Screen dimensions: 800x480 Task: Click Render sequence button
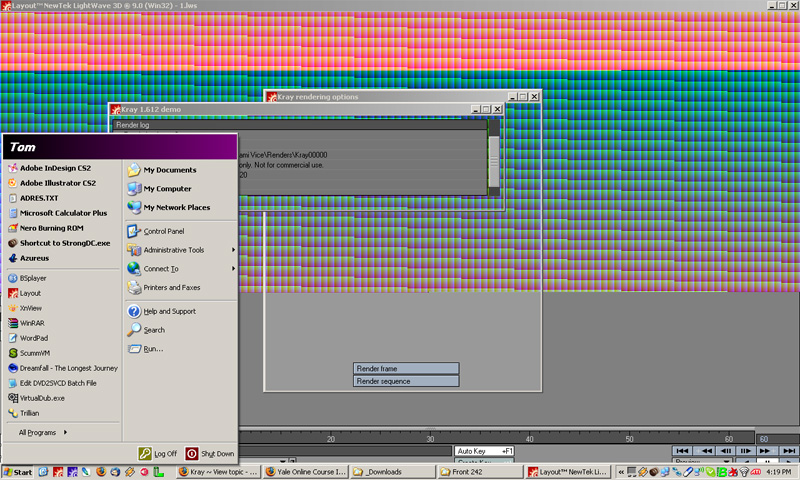pos(406,381)
